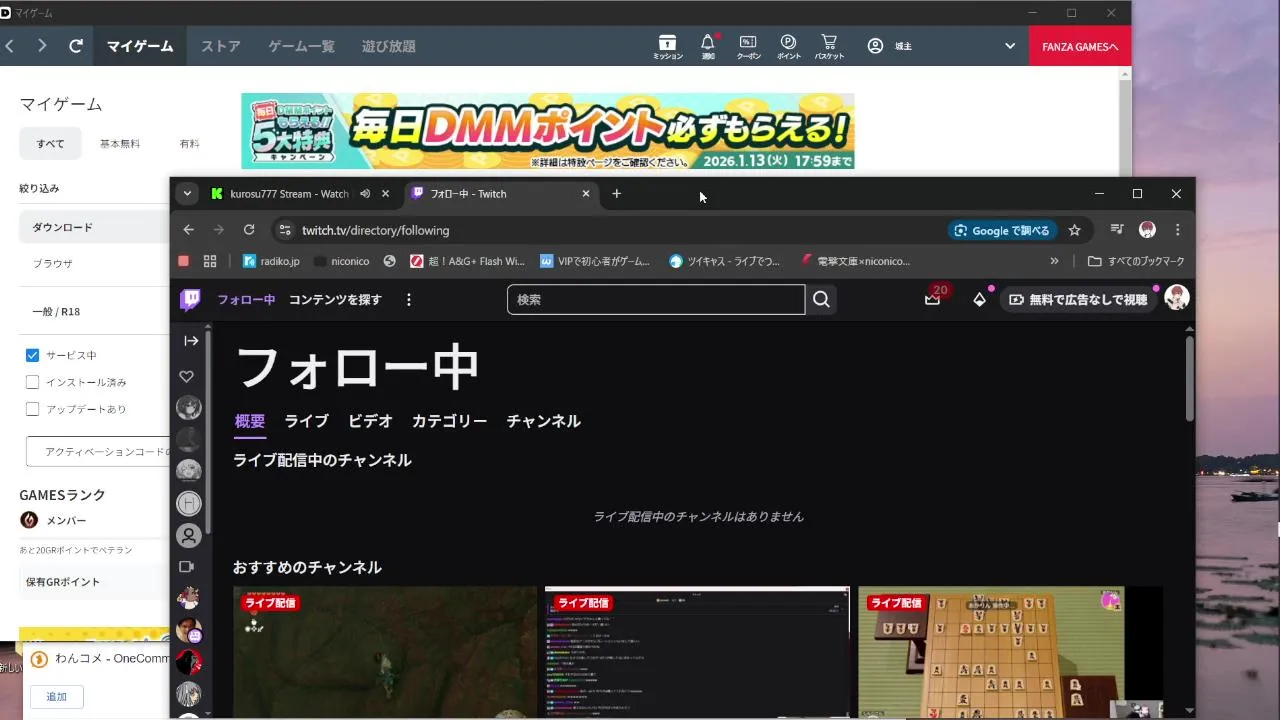Open Chrome apps grid bookmark icon
The height and width of the screenshot is (720, 1280).
210,261
